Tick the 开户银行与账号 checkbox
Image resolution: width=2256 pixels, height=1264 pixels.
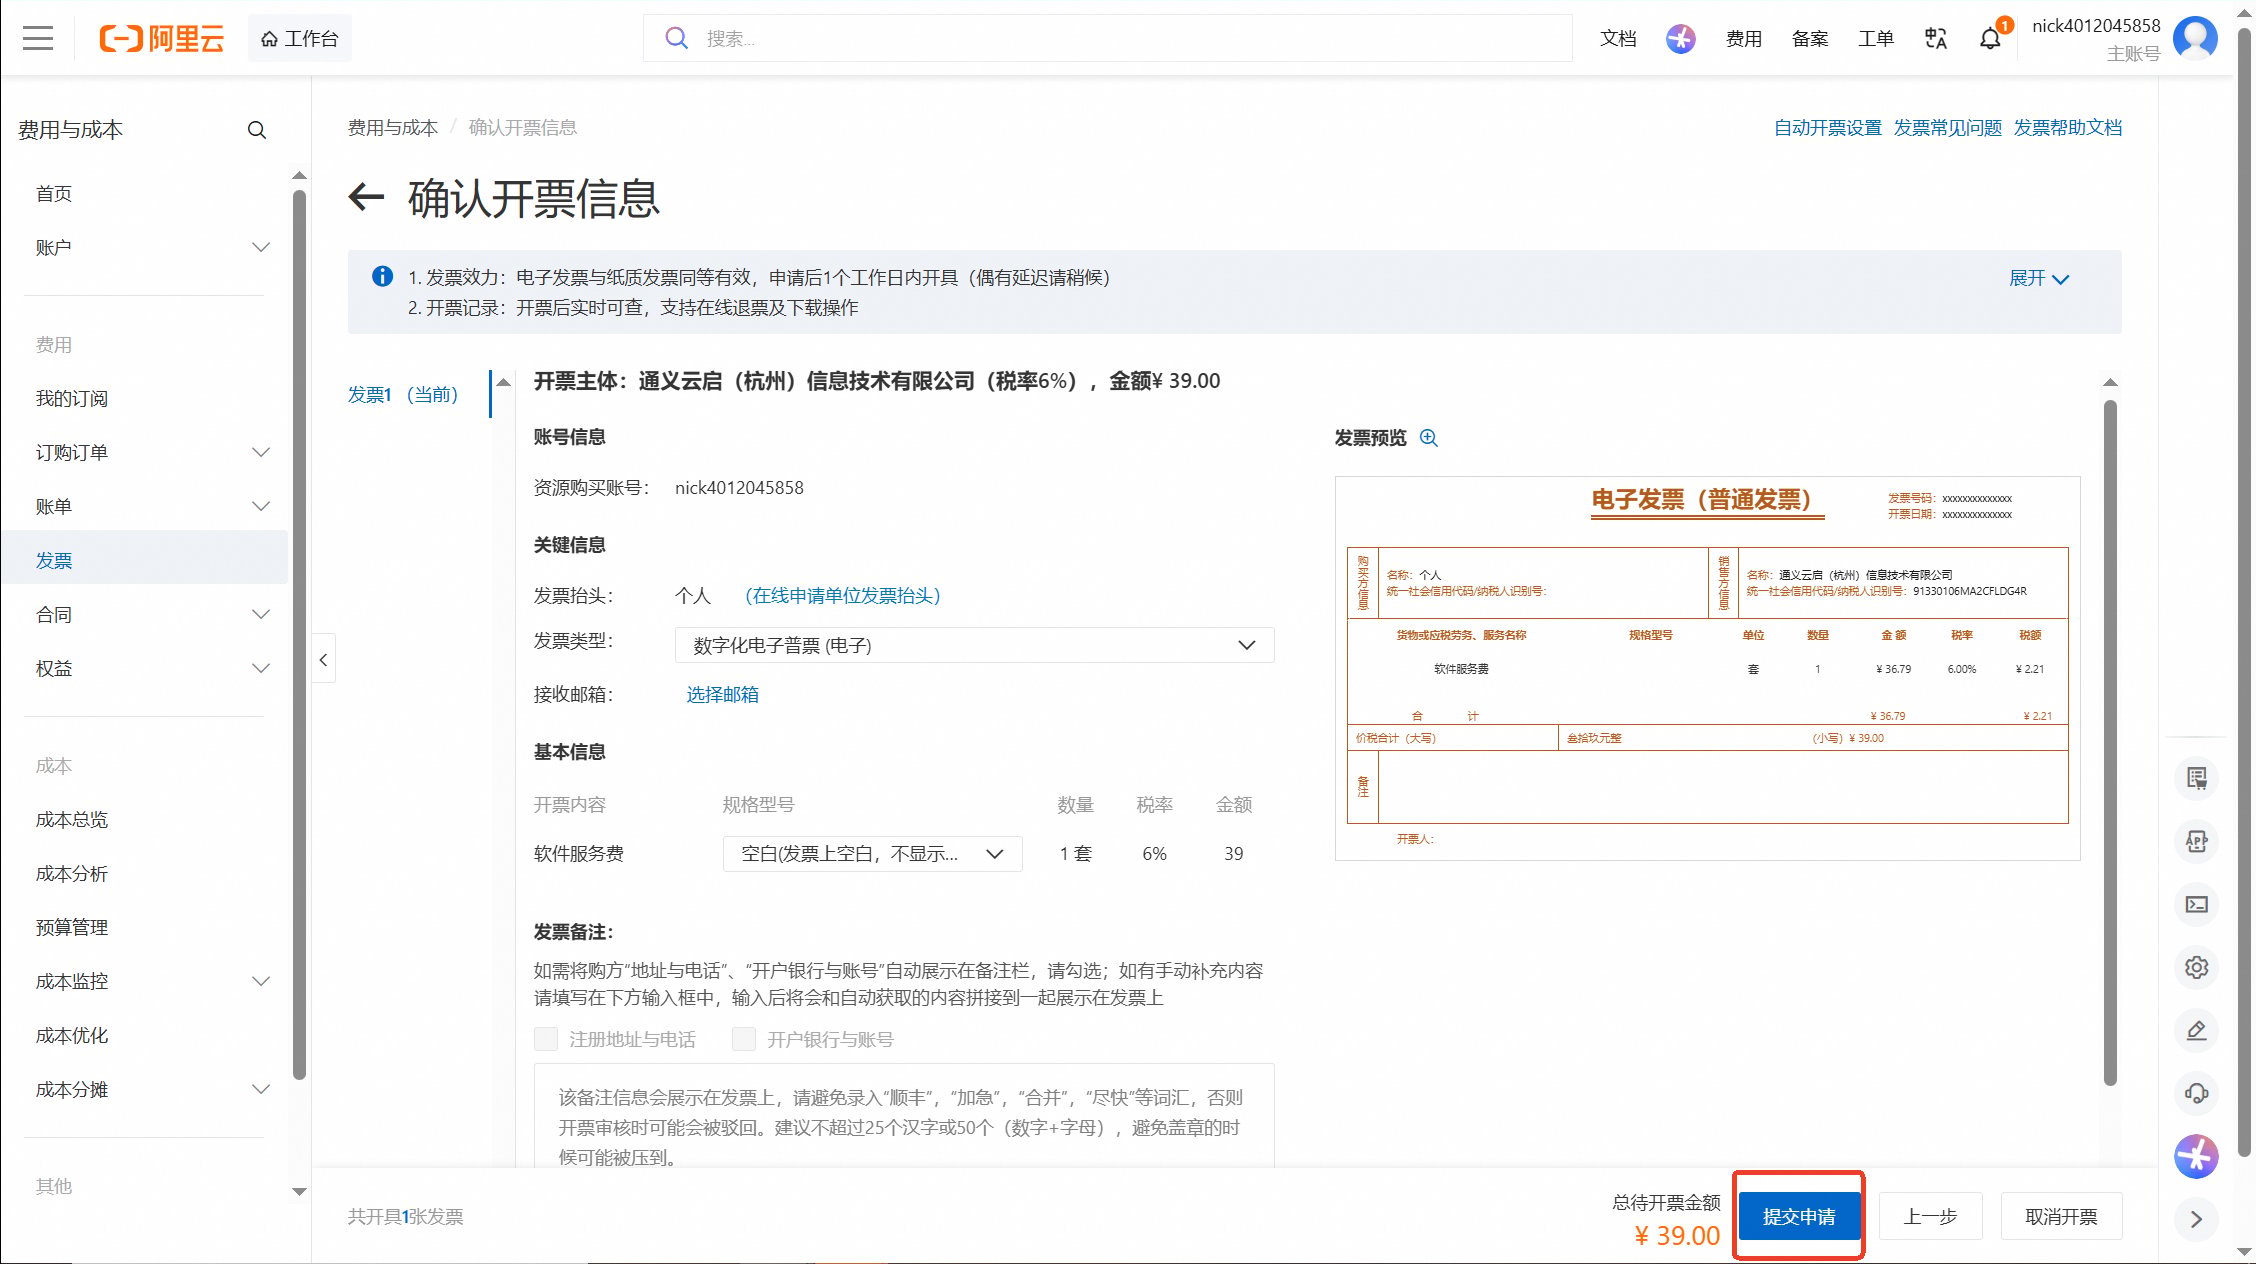tap(744, 1039)
